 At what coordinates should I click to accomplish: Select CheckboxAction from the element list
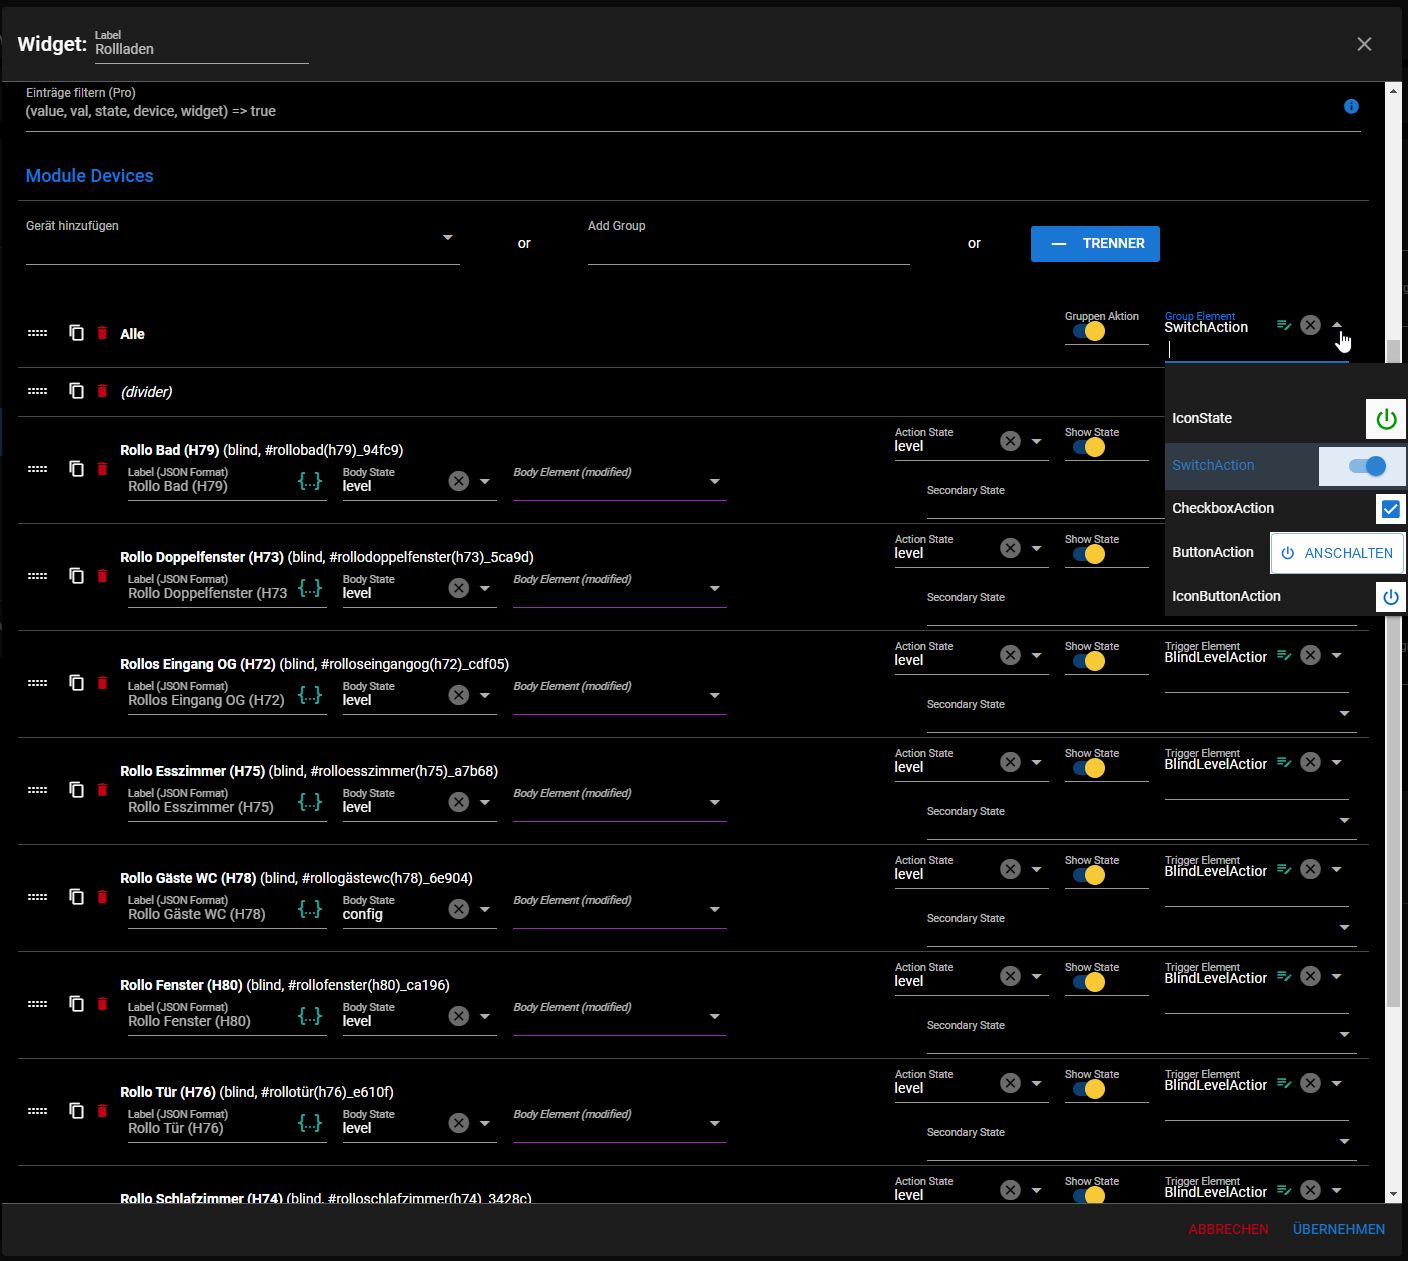pos(1286,509)
